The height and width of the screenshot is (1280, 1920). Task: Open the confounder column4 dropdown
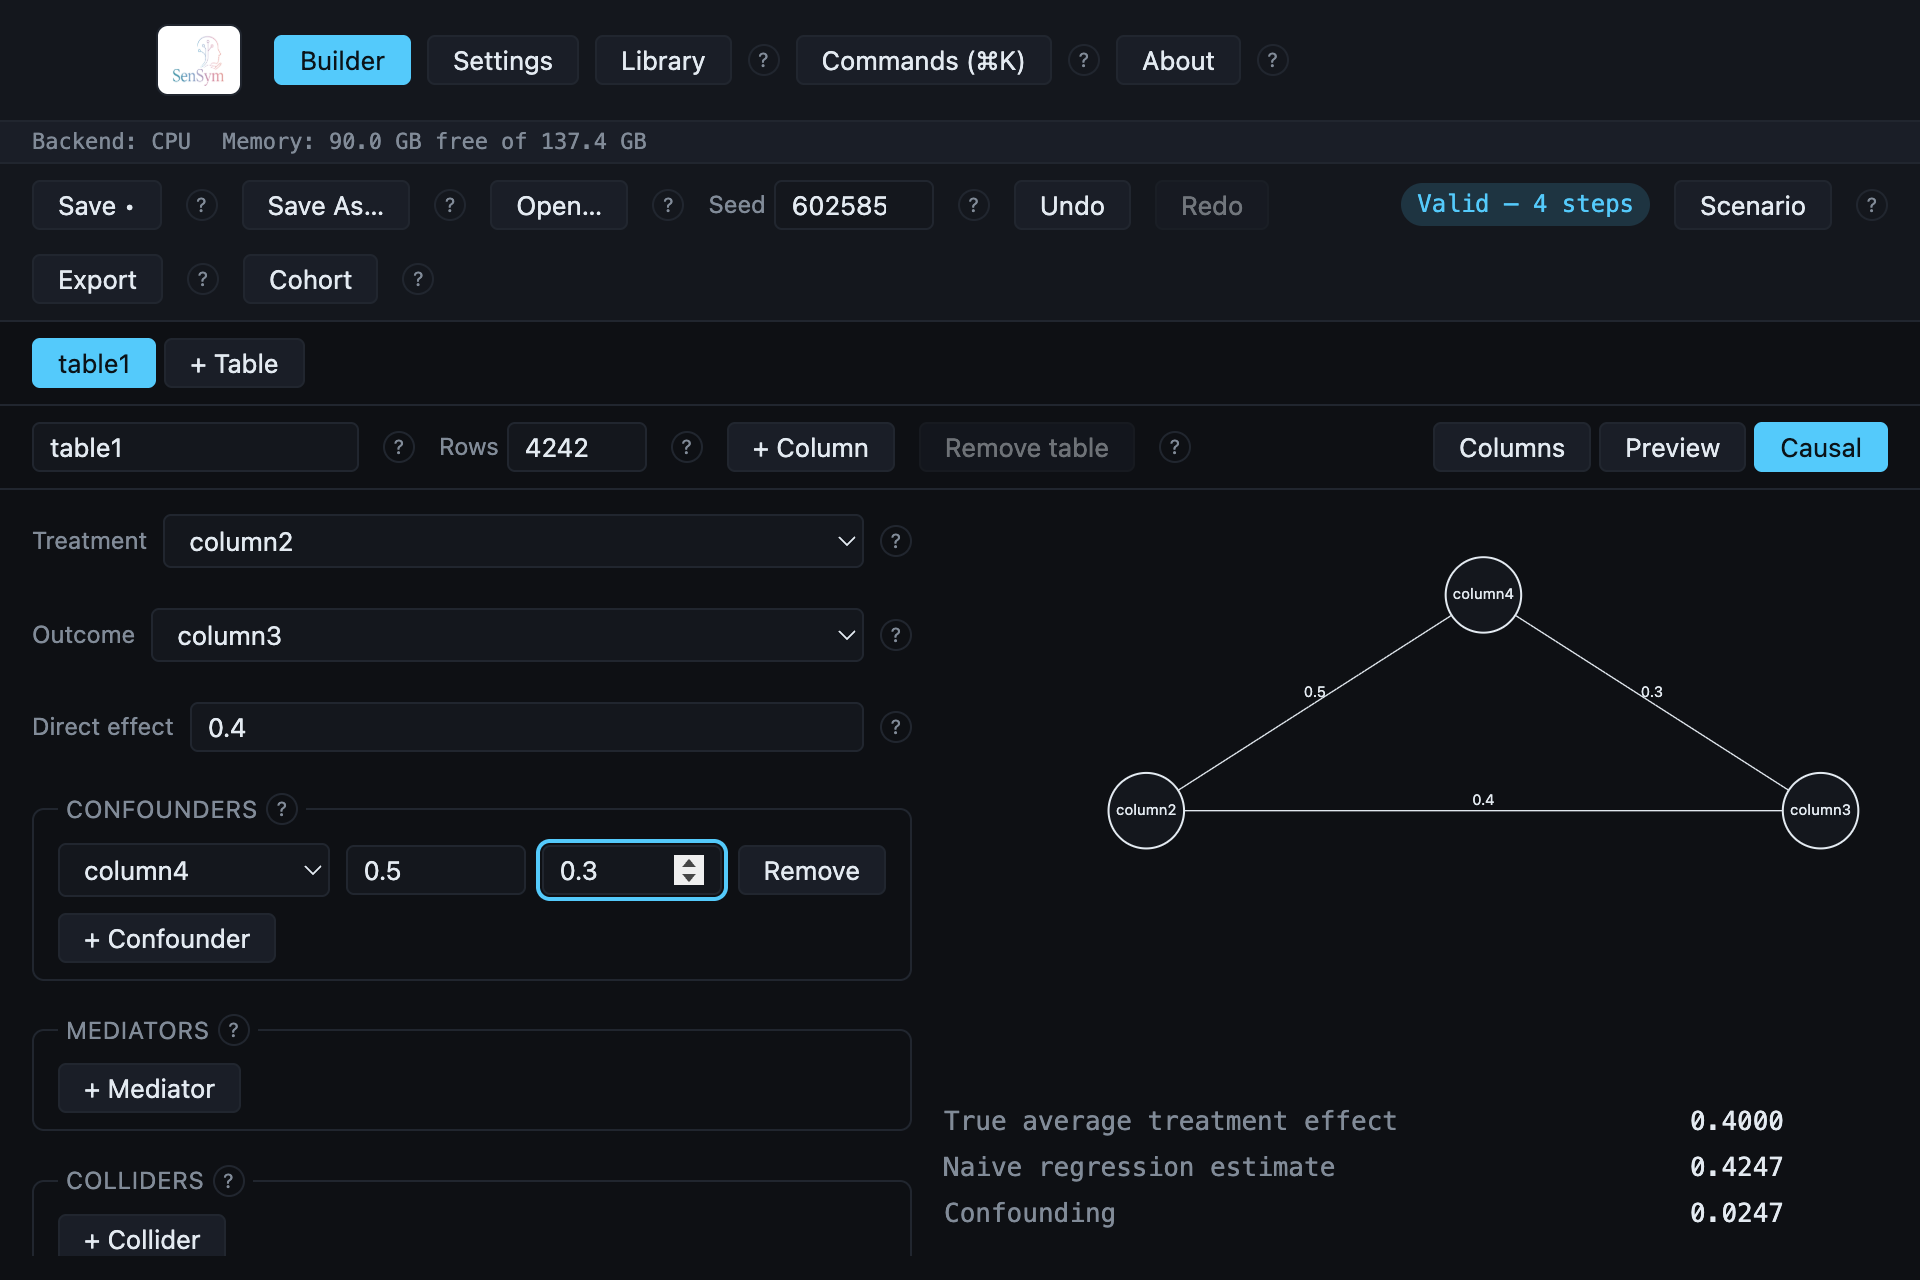coord(194,871)
